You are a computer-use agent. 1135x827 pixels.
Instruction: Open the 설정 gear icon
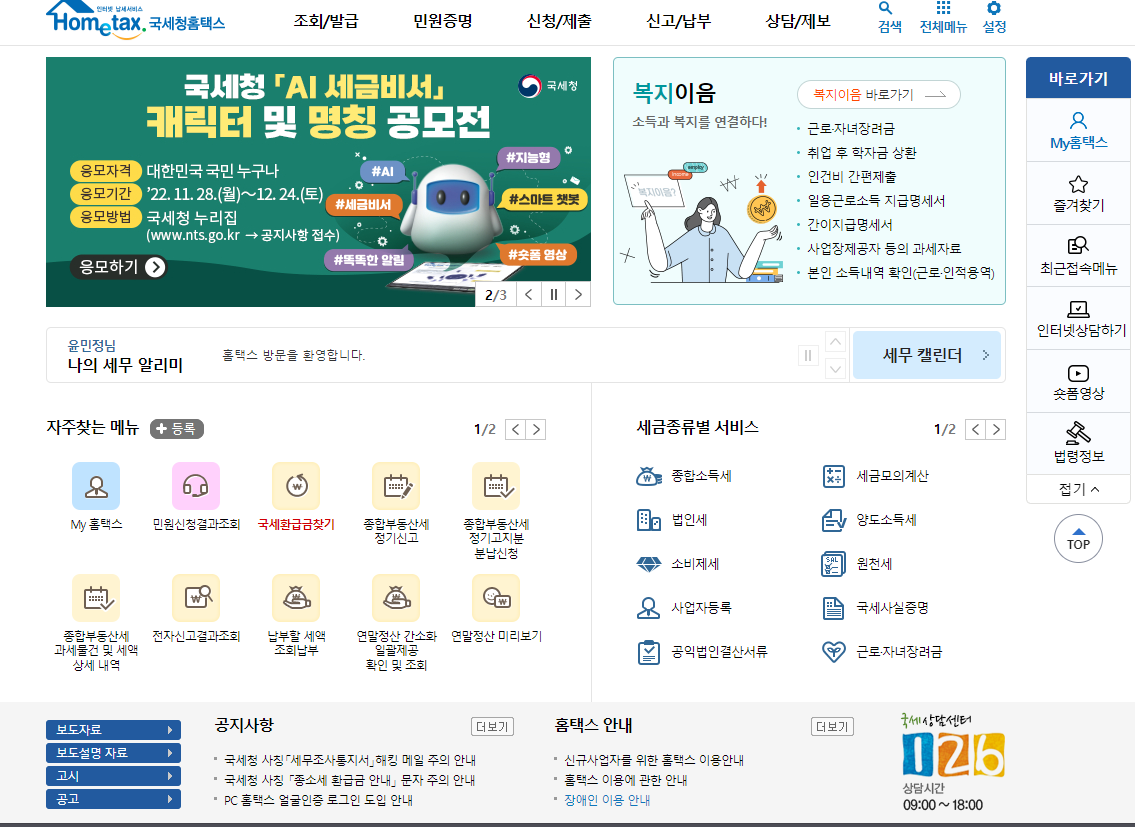[994, 17]
